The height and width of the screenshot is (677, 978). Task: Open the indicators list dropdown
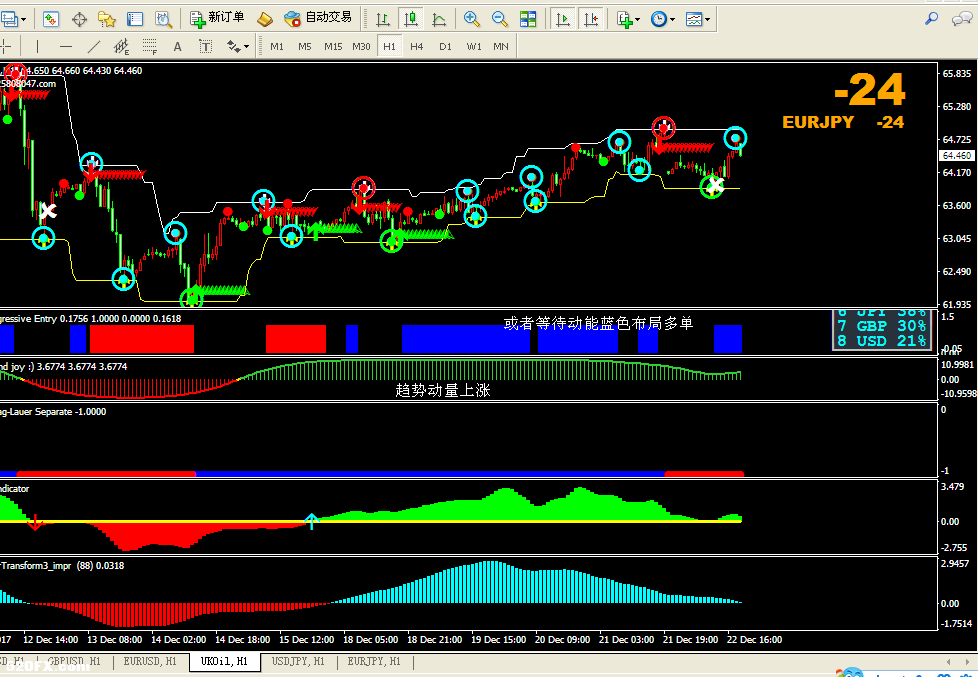(628, 19)
